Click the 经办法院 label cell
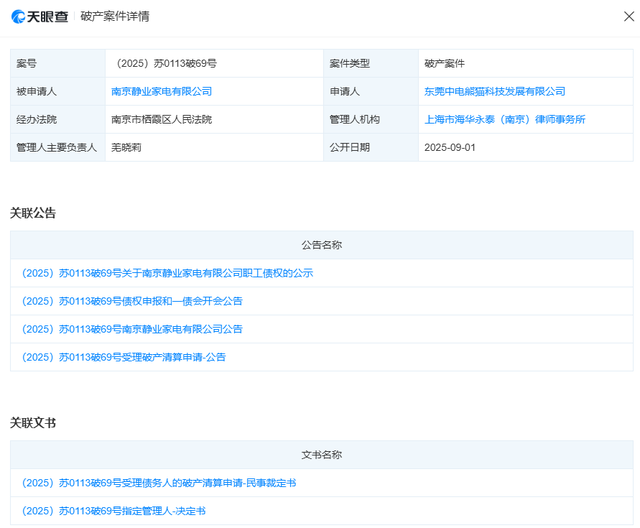Viewport: 640px width, 528px height. coord(58,120)
